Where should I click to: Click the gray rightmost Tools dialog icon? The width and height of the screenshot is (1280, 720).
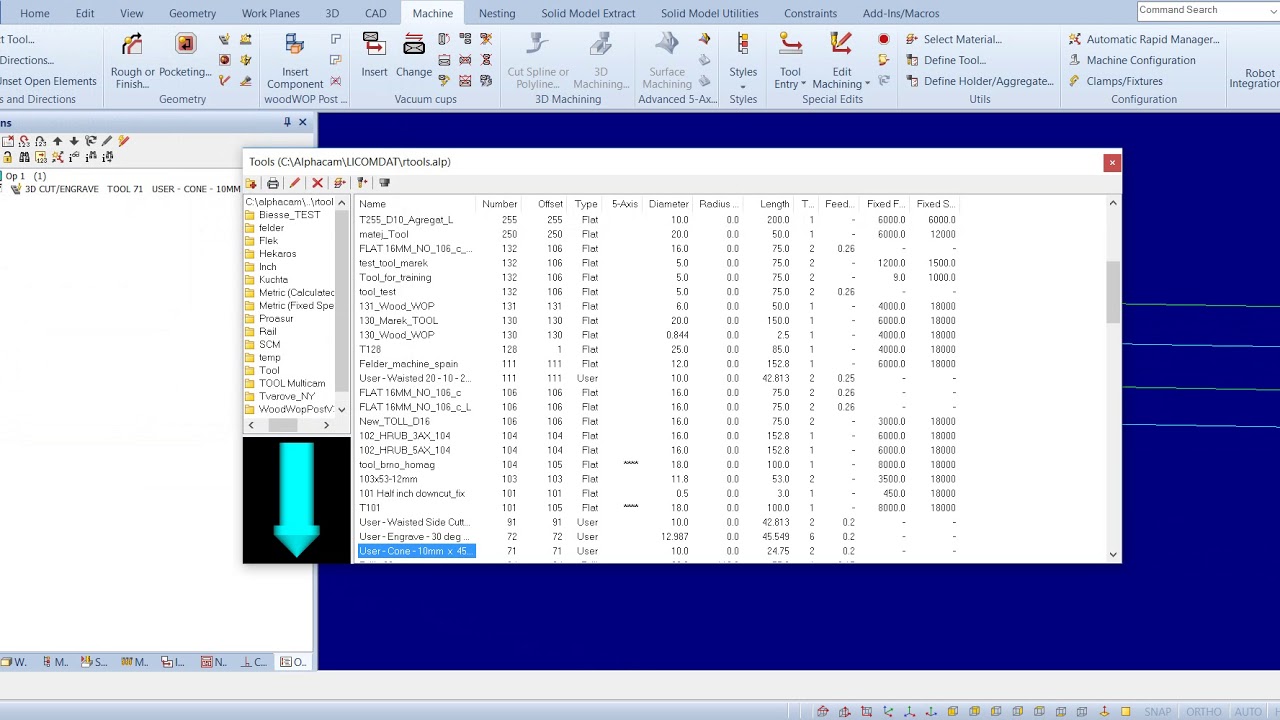pyautogui.click(x=384, y=183)
